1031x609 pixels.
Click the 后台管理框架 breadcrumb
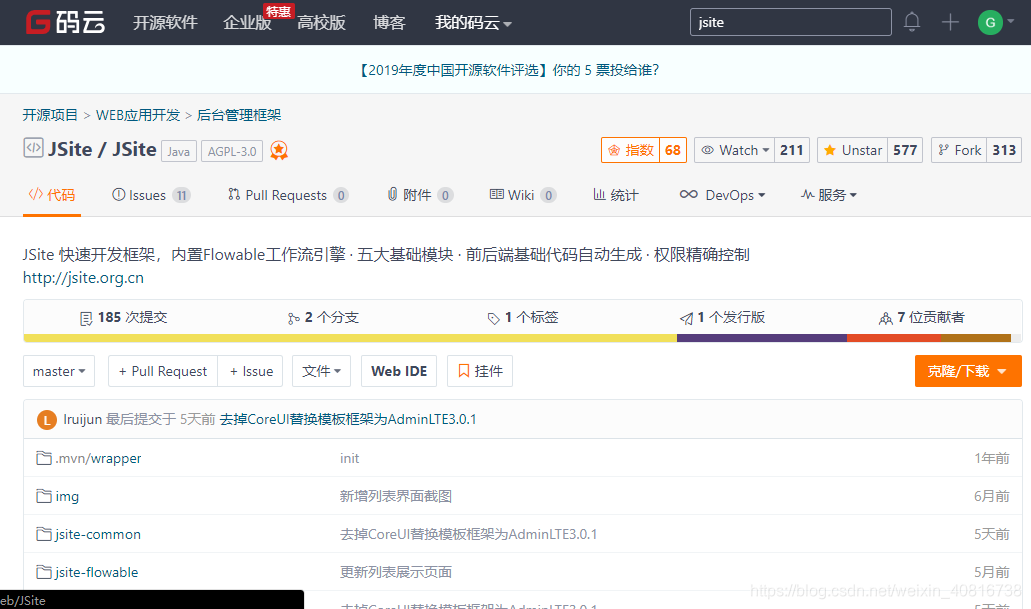[239, 115]
